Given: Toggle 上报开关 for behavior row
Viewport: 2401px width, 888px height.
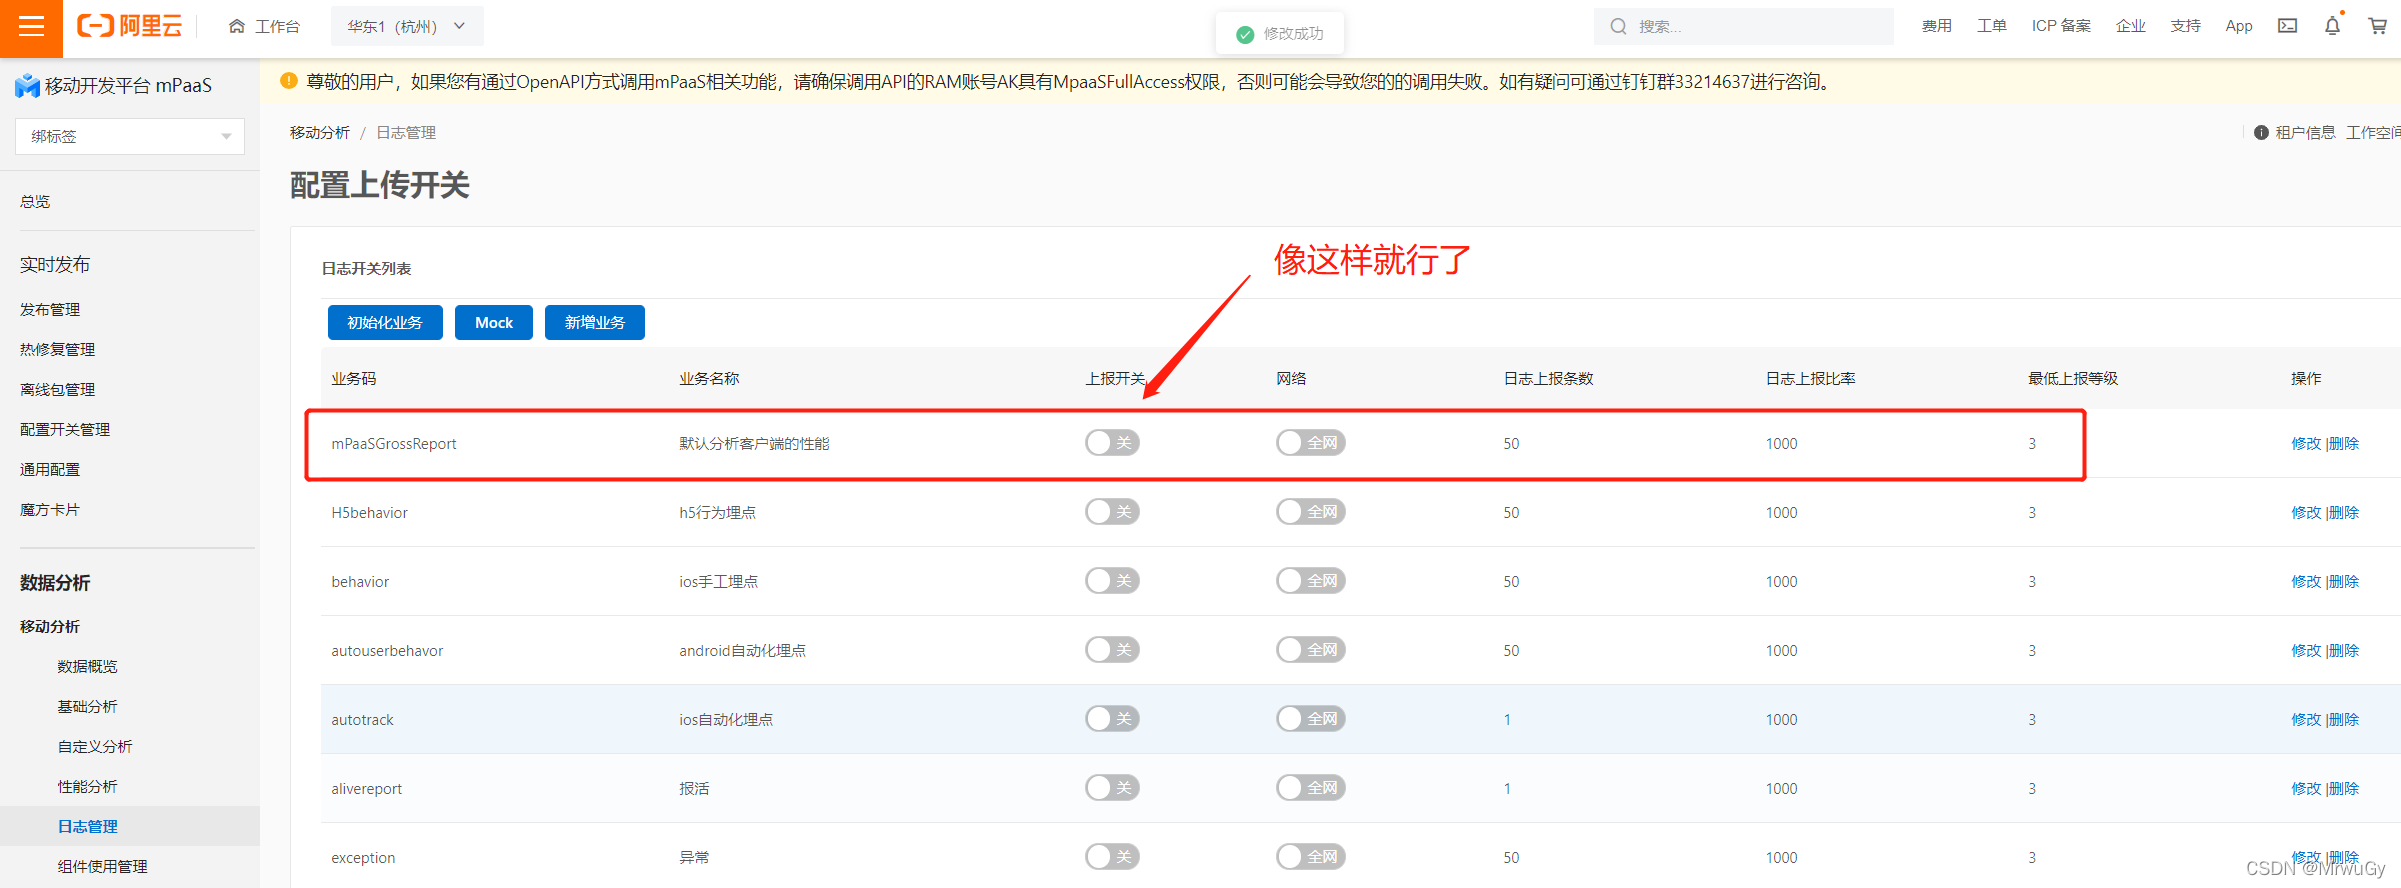Looking at the screenshot, I should [x=1112, y=581].
